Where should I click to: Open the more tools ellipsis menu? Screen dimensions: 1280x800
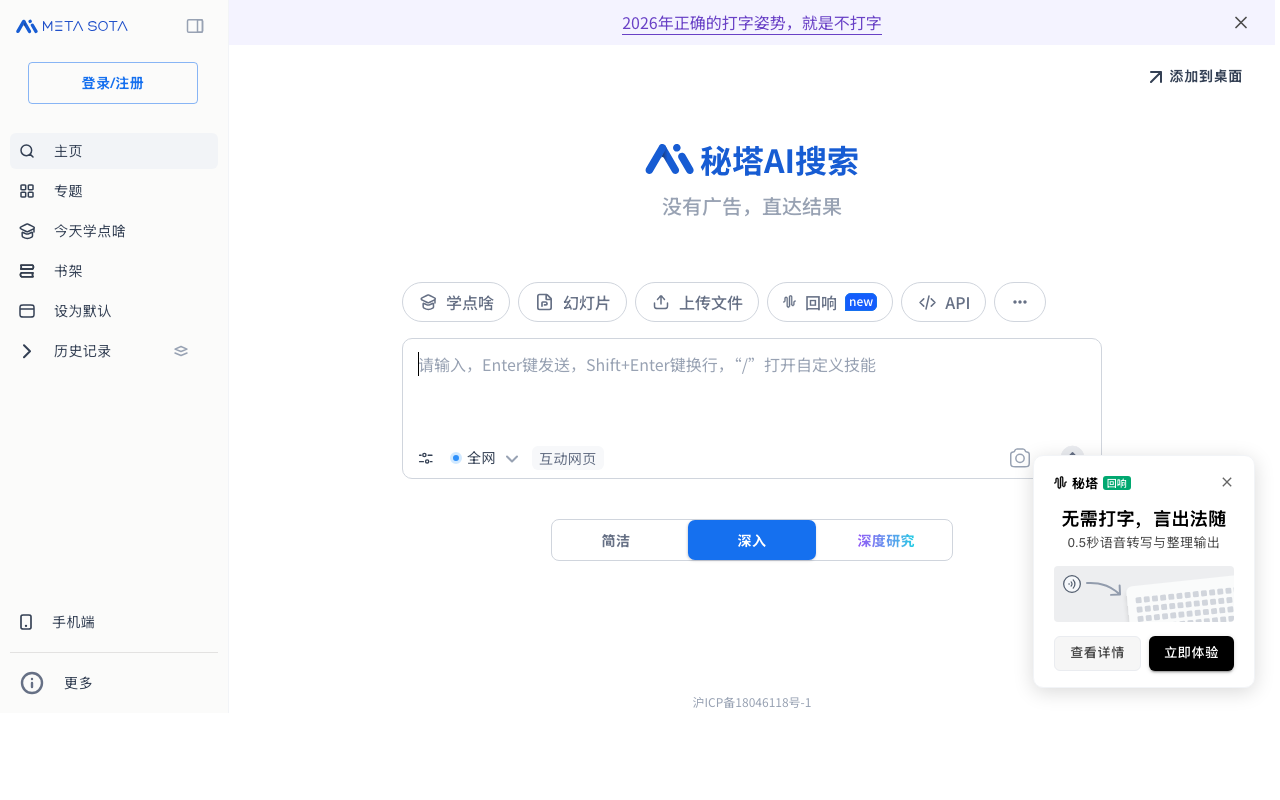point(1019,302)
